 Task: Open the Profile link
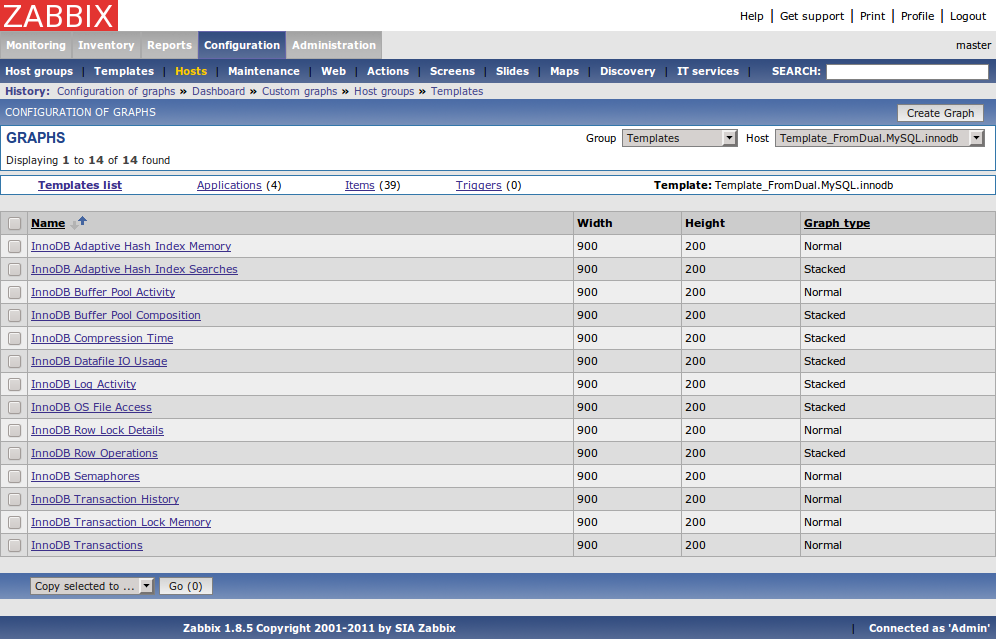(917, 16)
